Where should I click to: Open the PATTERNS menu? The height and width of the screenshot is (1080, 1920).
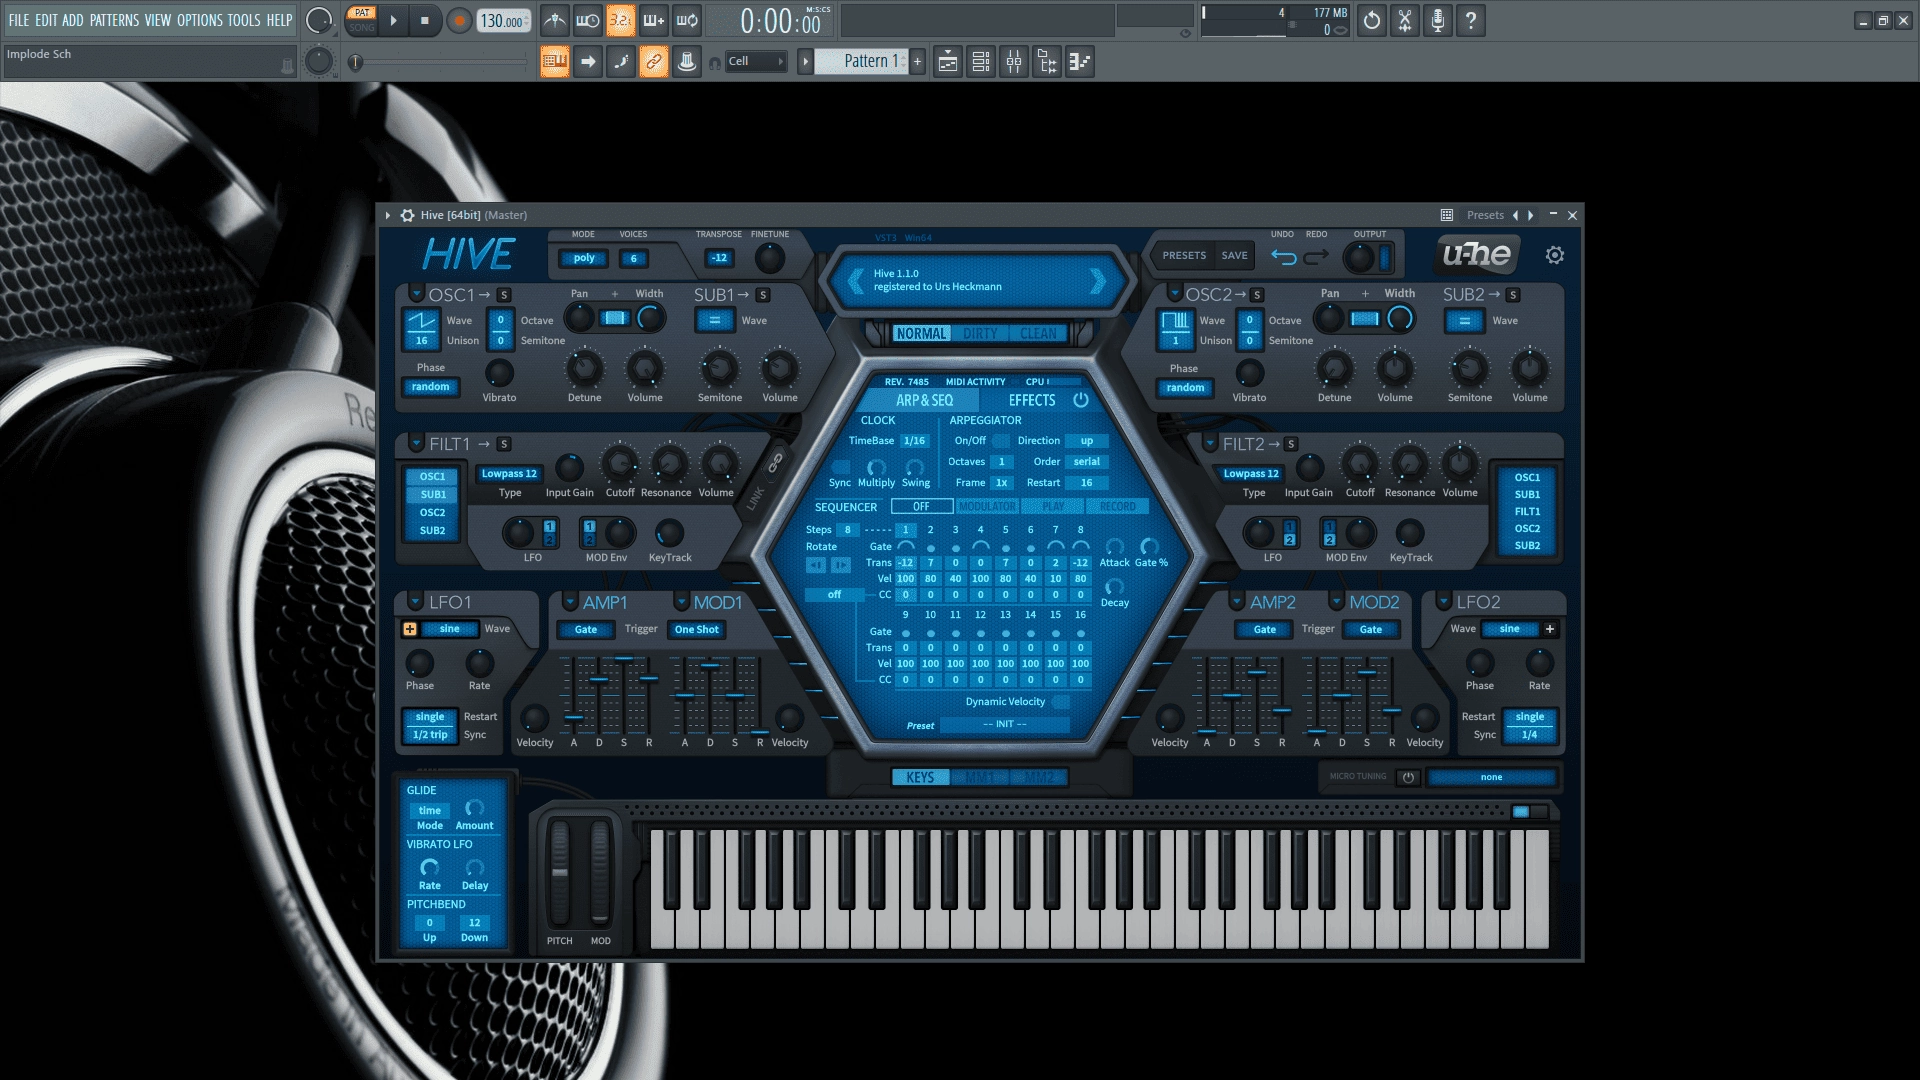coord(114,20)
